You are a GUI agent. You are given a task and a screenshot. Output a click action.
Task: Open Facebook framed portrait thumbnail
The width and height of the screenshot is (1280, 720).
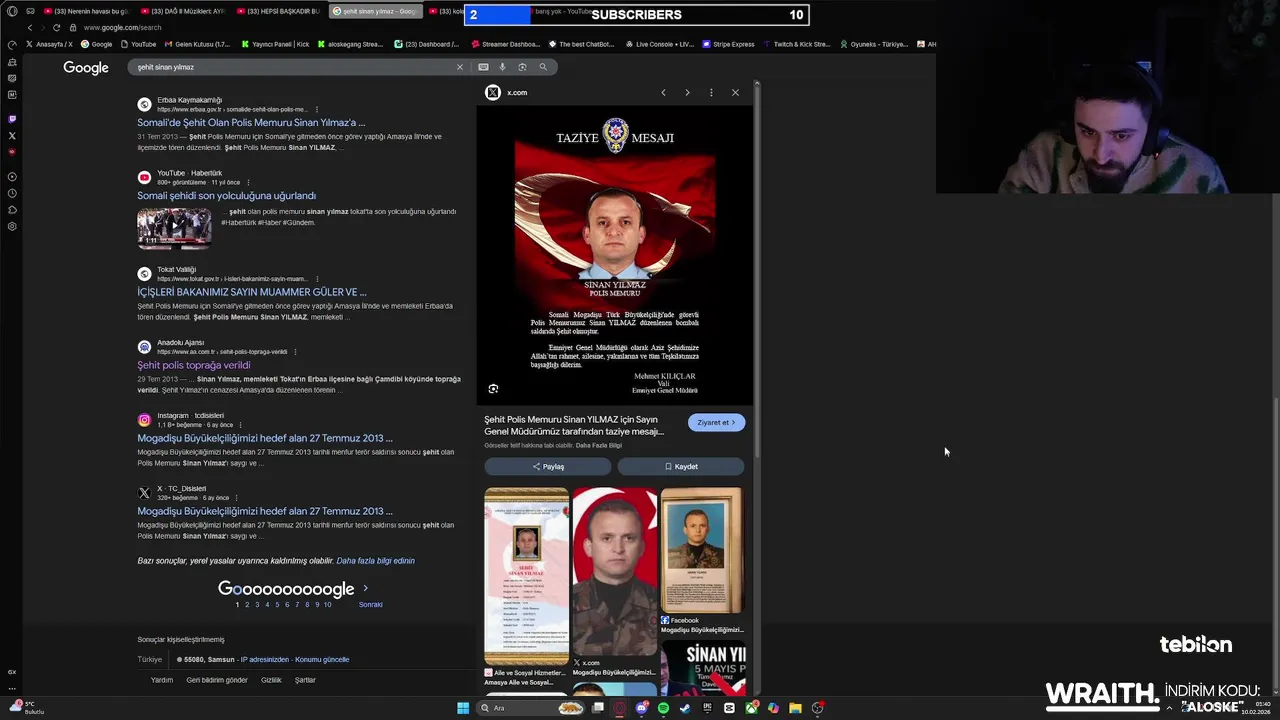coord(702,551)
